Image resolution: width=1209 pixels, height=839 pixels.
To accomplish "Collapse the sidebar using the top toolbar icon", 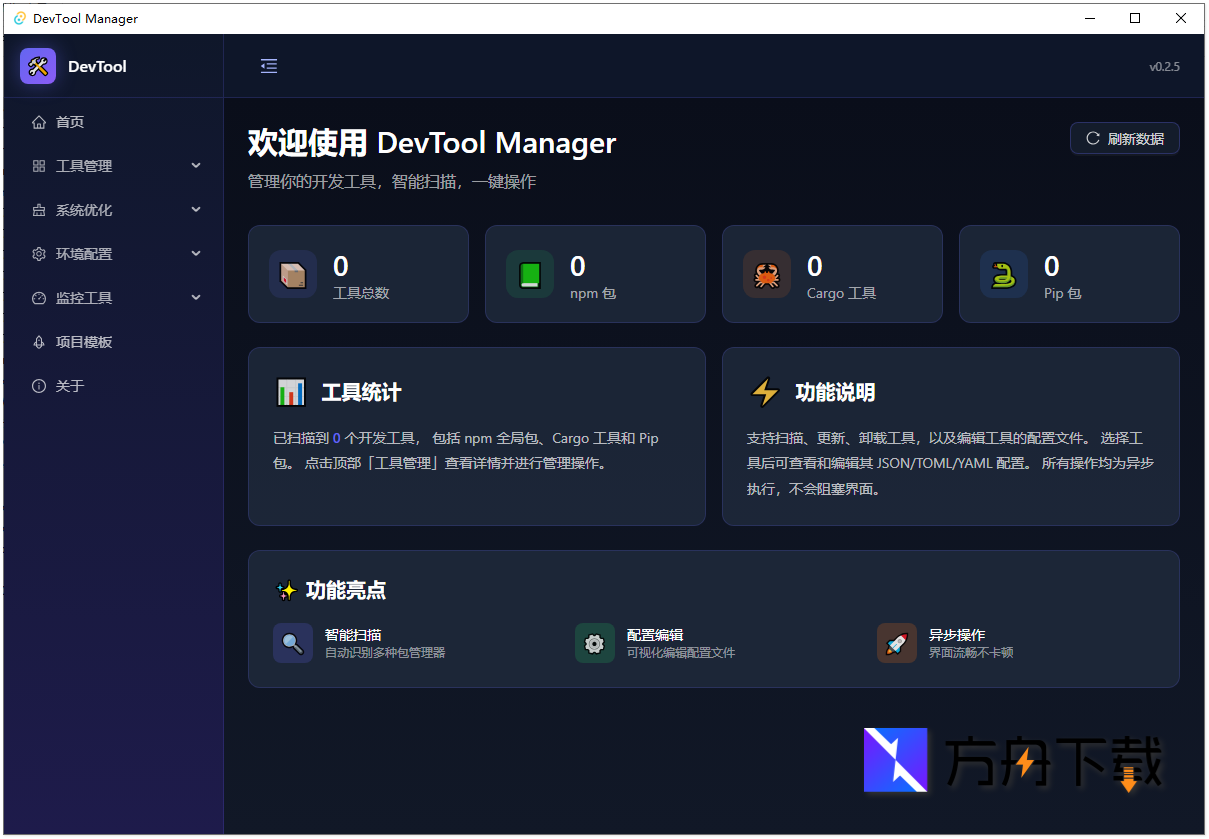I will tap(268, 66).
